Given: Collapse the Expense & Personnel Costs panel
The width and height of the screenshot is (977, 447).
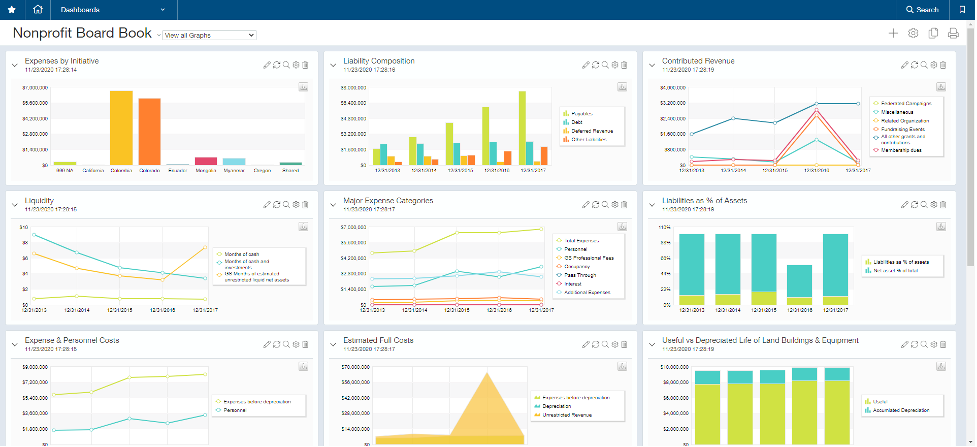Looking at the screenshot, I should pyautogui.click(x=15, y=344).
